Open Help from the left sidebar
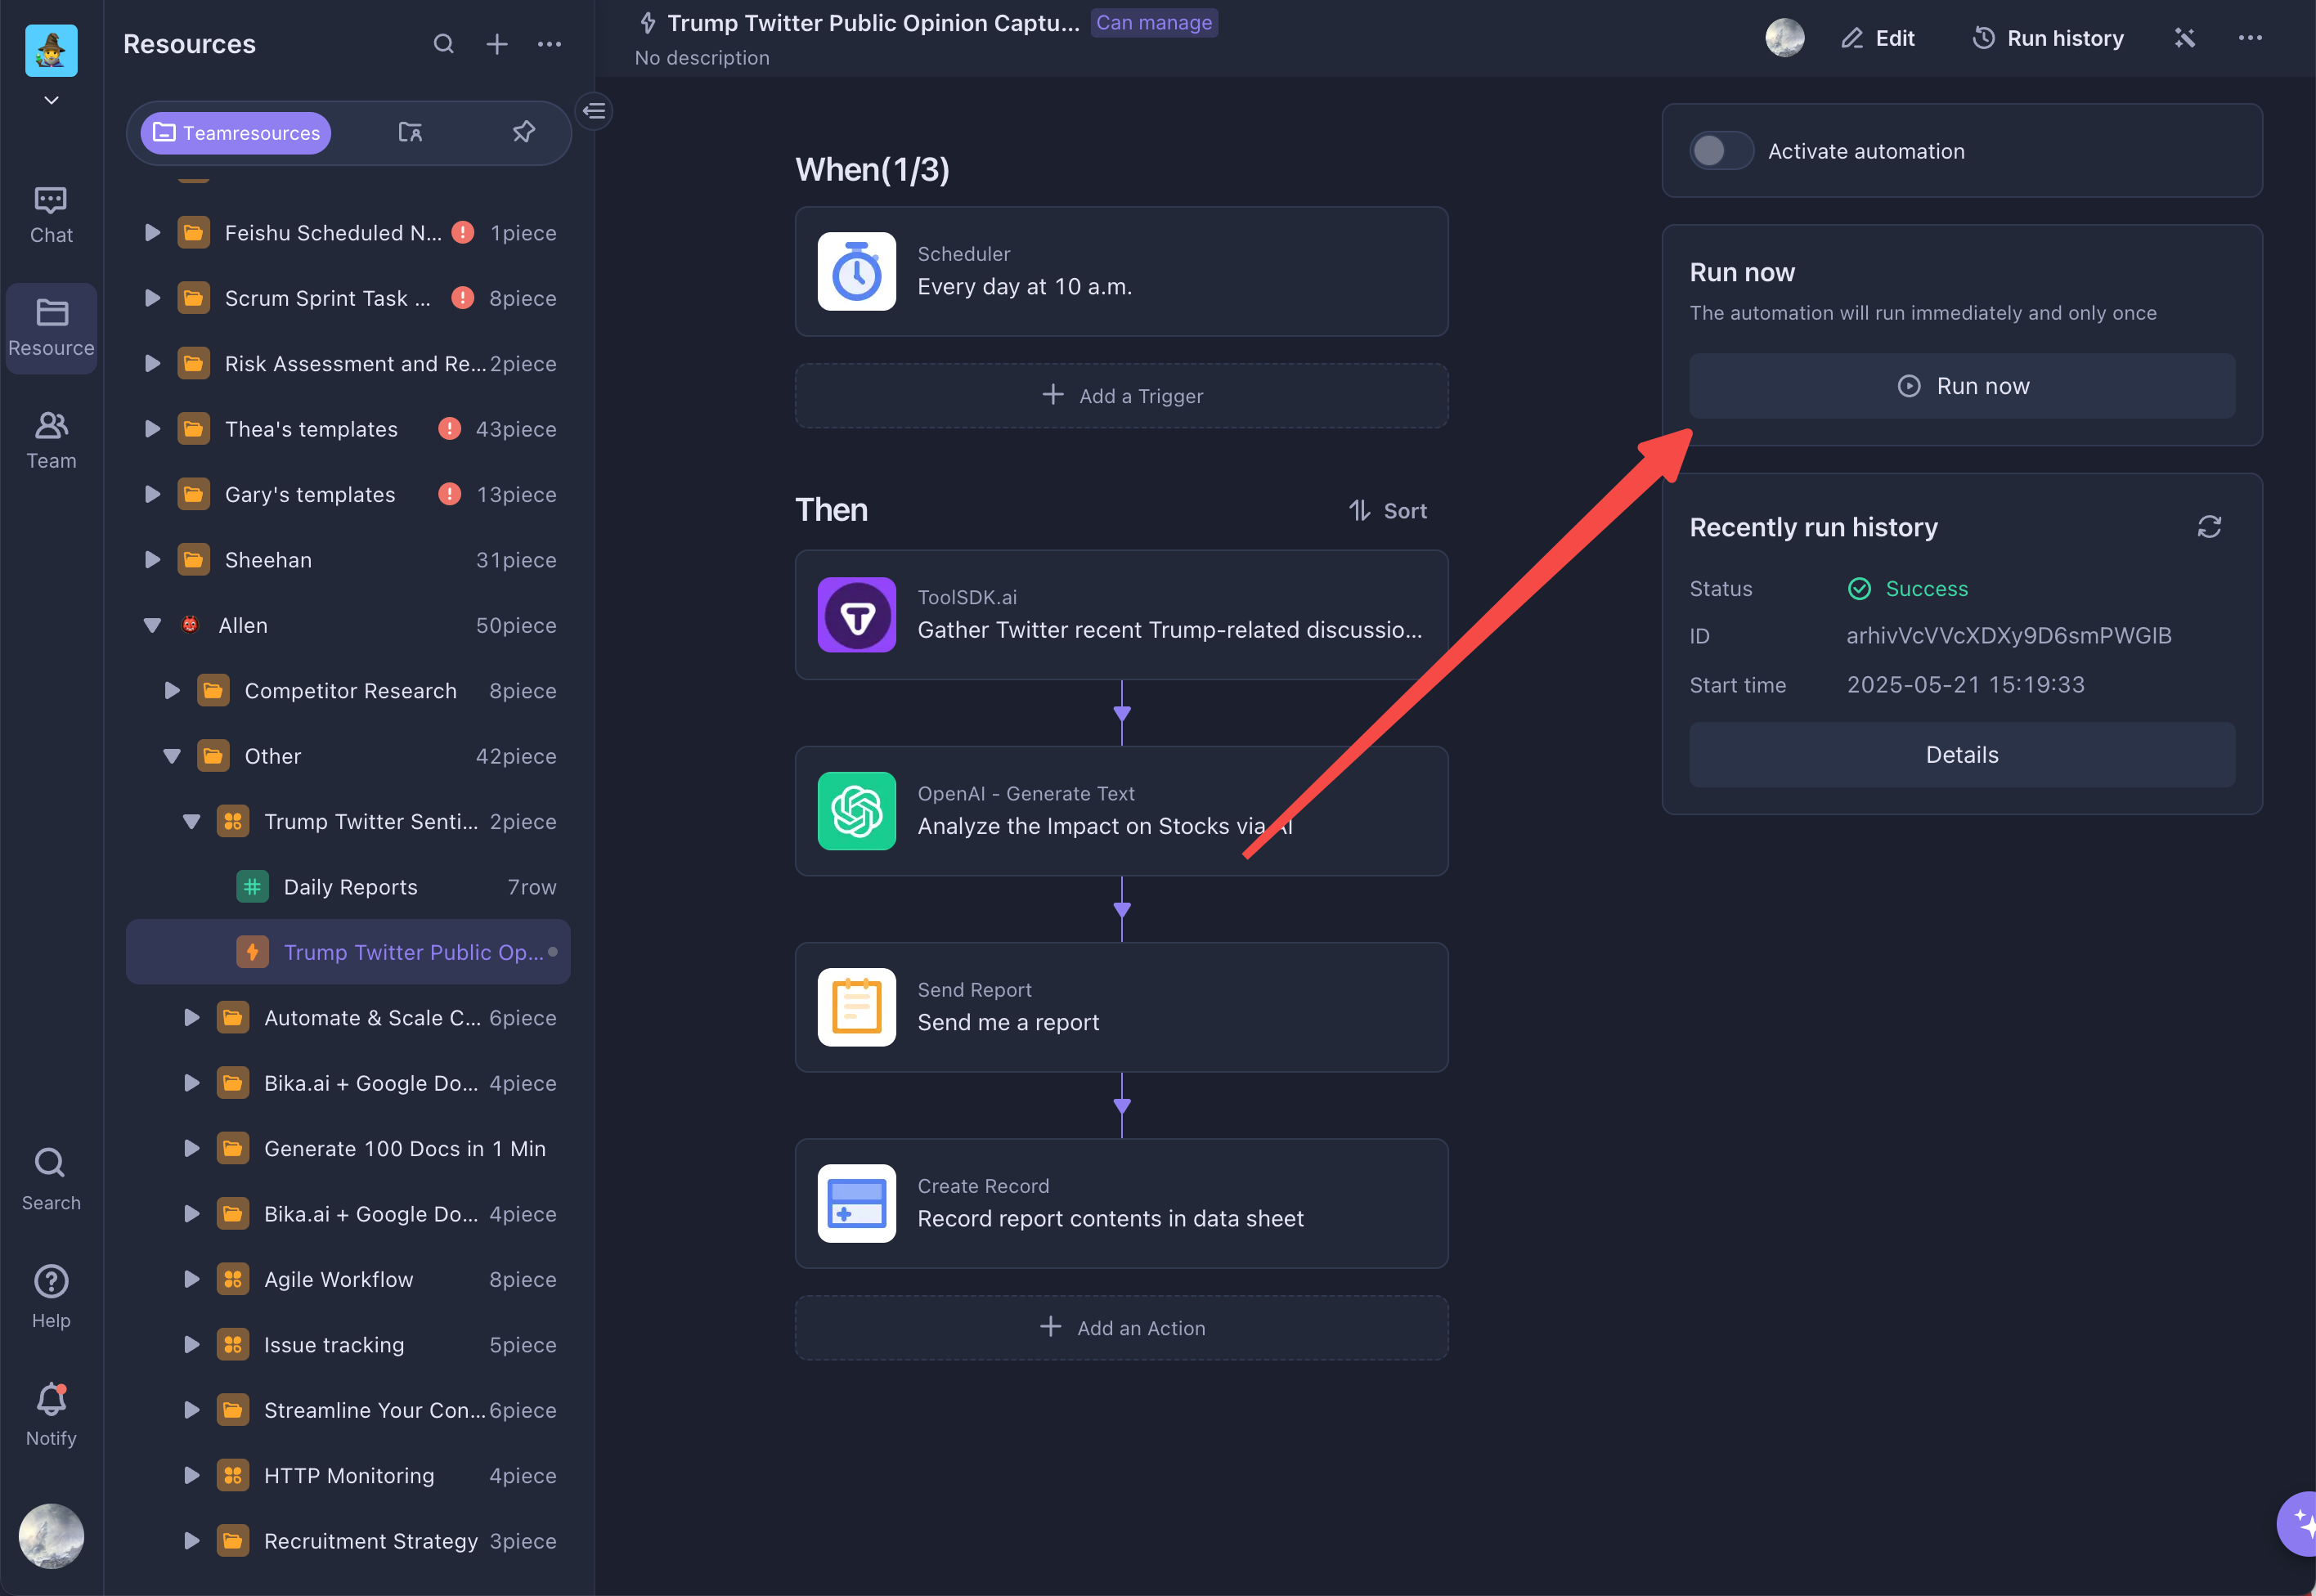The image size is (2316, 1596). click(x=51, y=1297)
